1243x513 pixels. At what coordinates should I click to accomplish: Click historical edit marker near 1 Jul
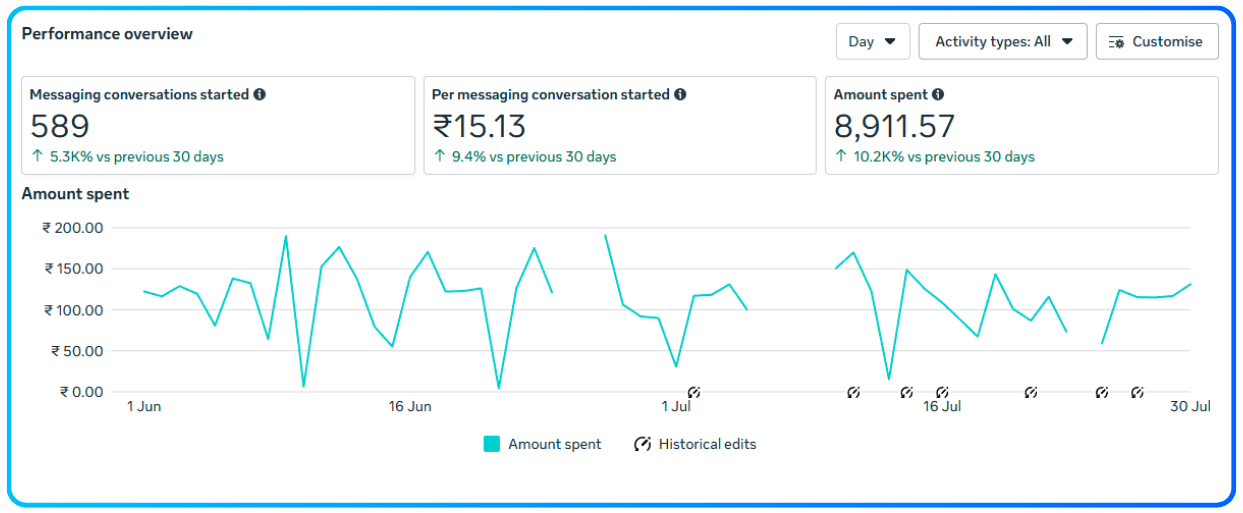click(x=694, y=393)
